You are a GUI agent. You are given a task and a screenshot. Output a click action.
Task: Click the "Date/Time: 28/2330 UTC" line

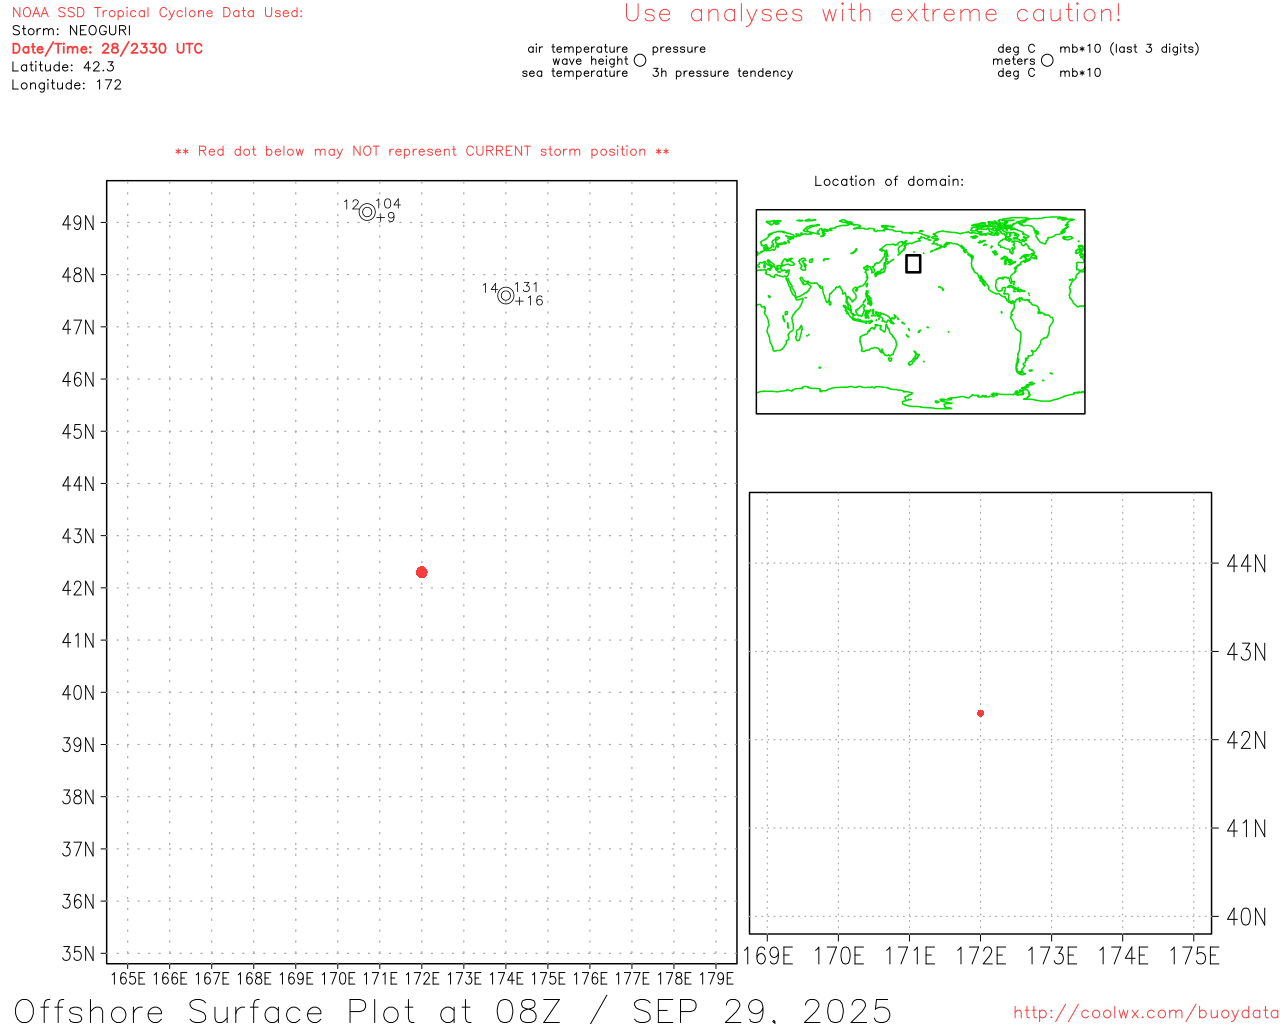coord(107,49)
